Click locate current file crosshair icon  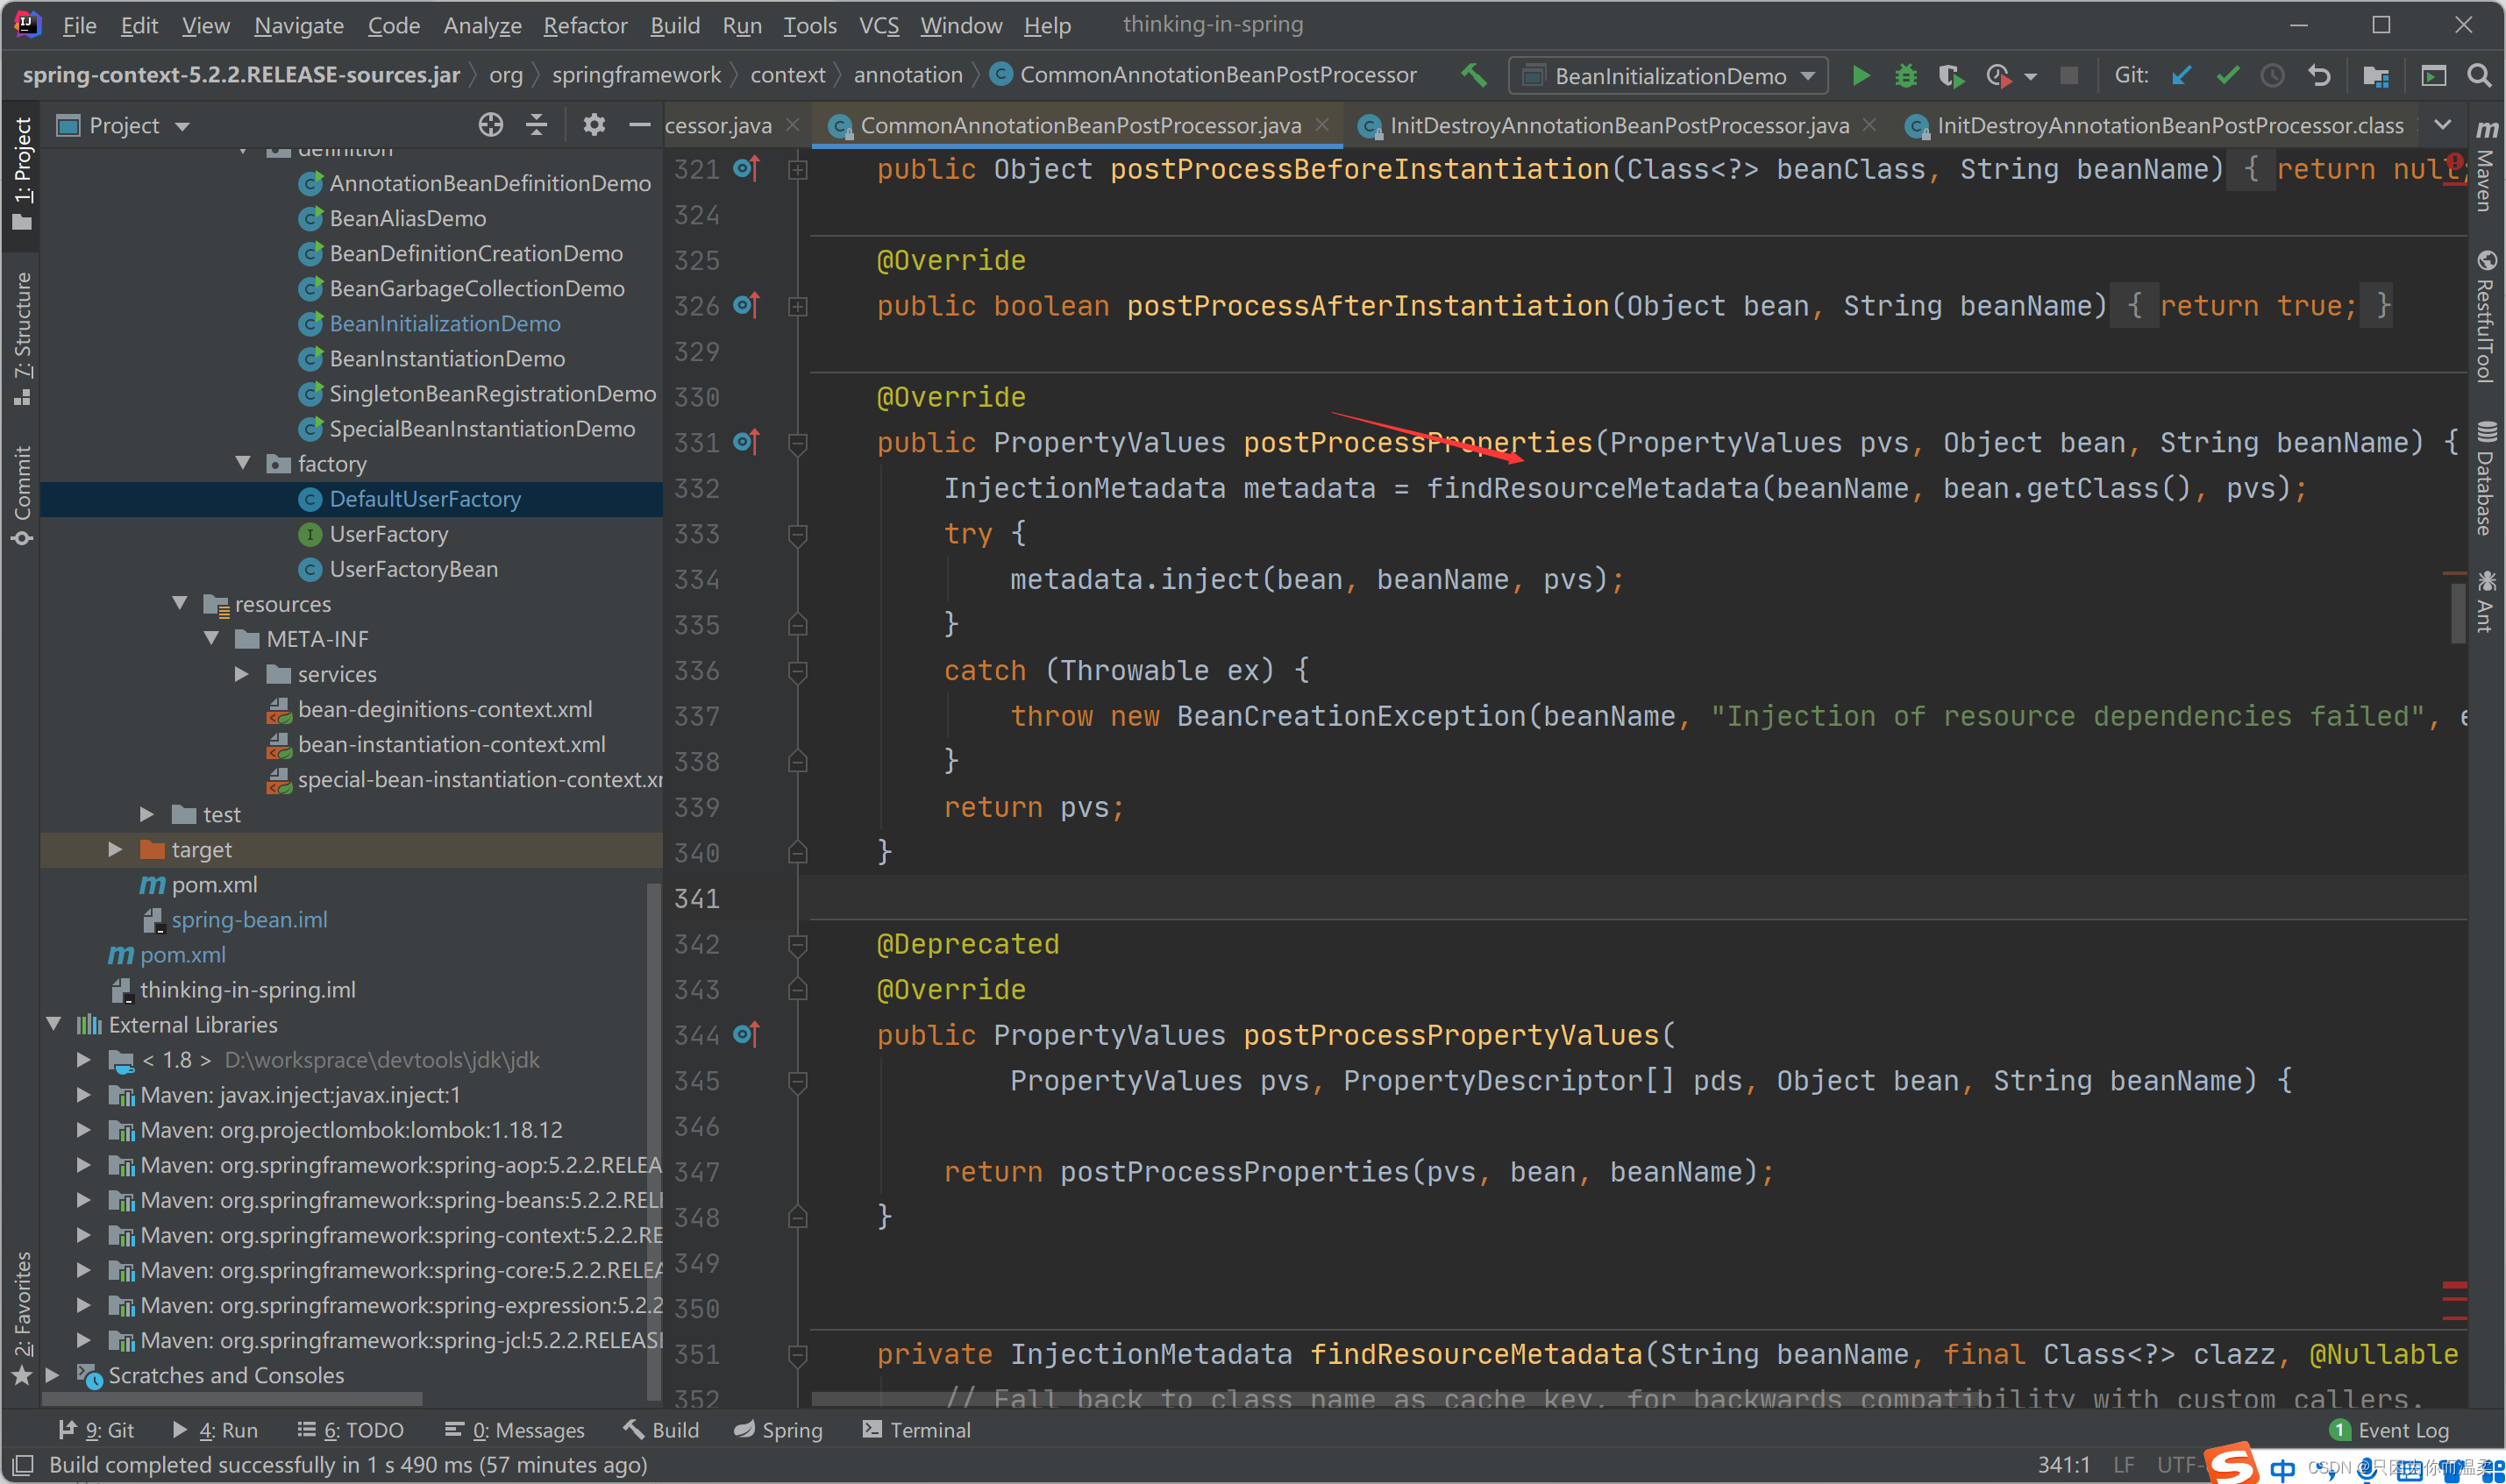[x=490, y=125]
